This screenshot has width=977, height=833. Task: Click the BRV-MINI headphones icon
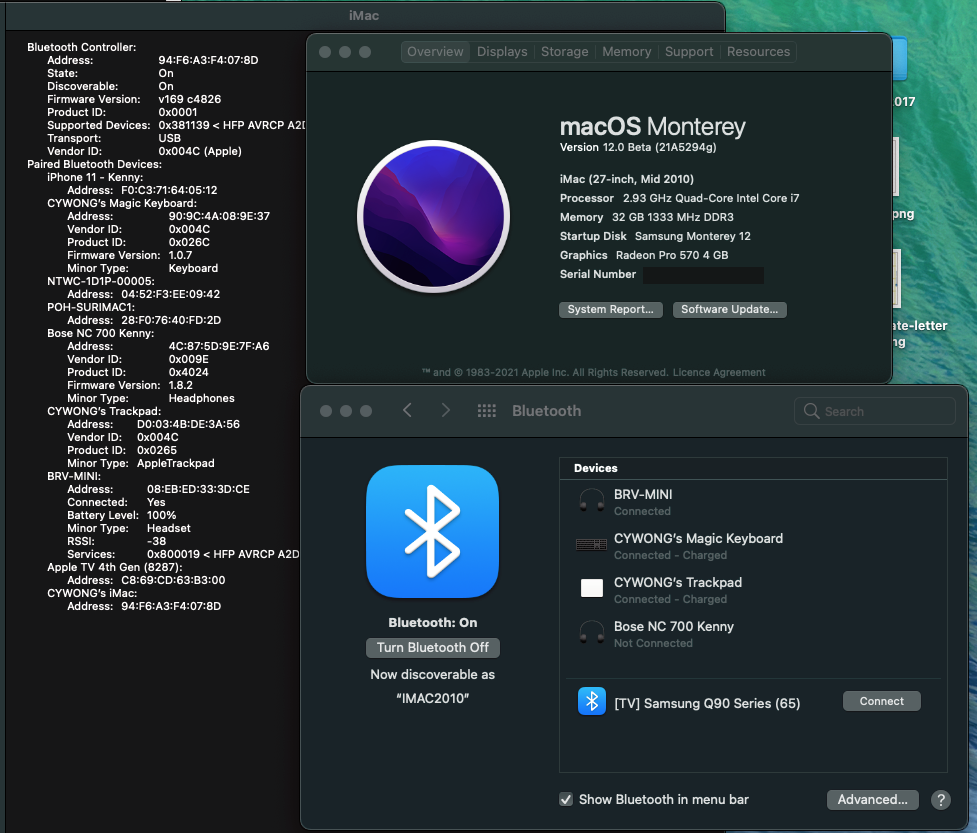click(x=591, y=500)
